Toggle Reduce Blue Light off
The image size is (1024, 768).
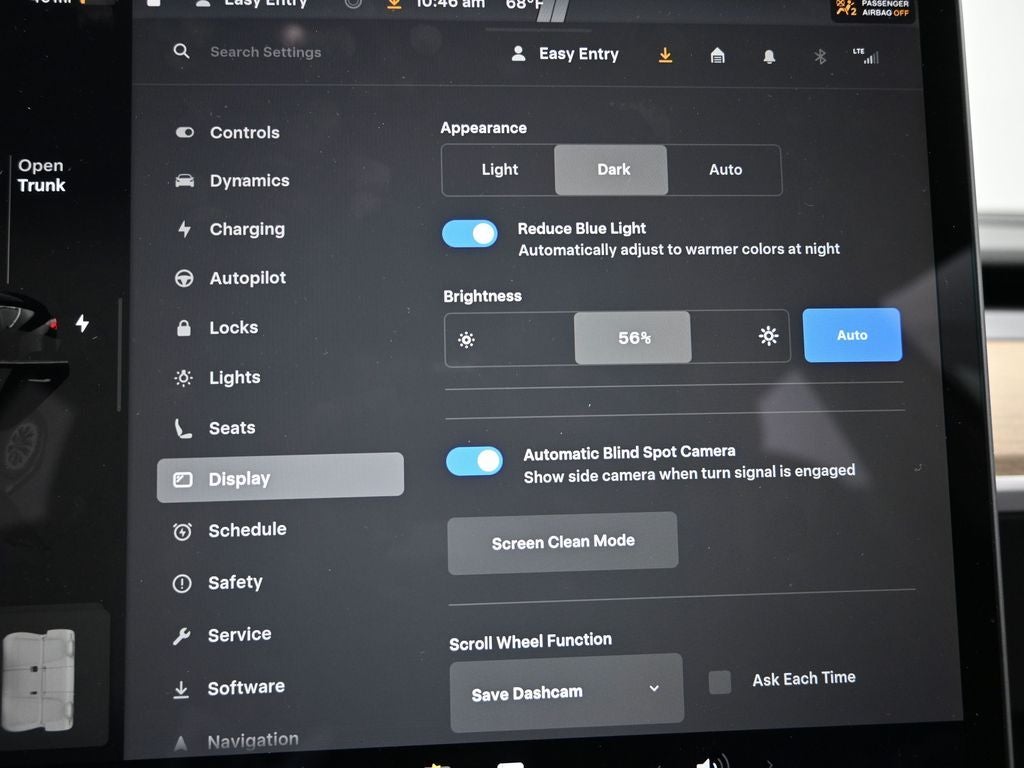tap(470, 233)
